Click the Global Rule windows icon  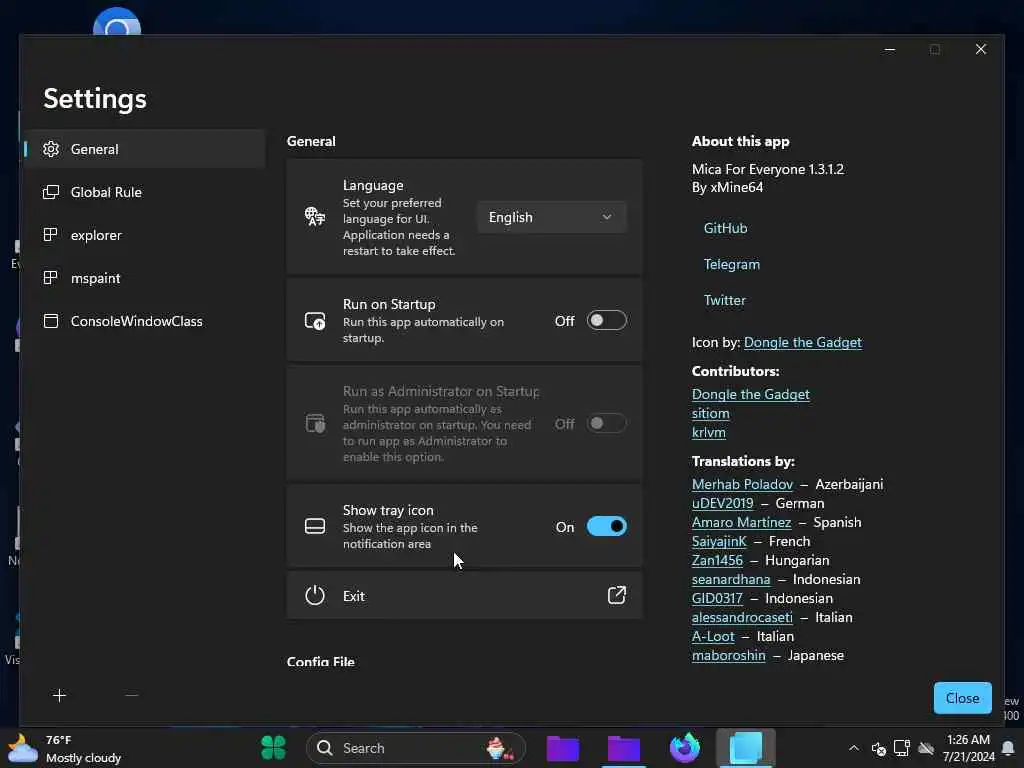click(x=51, y=192)
